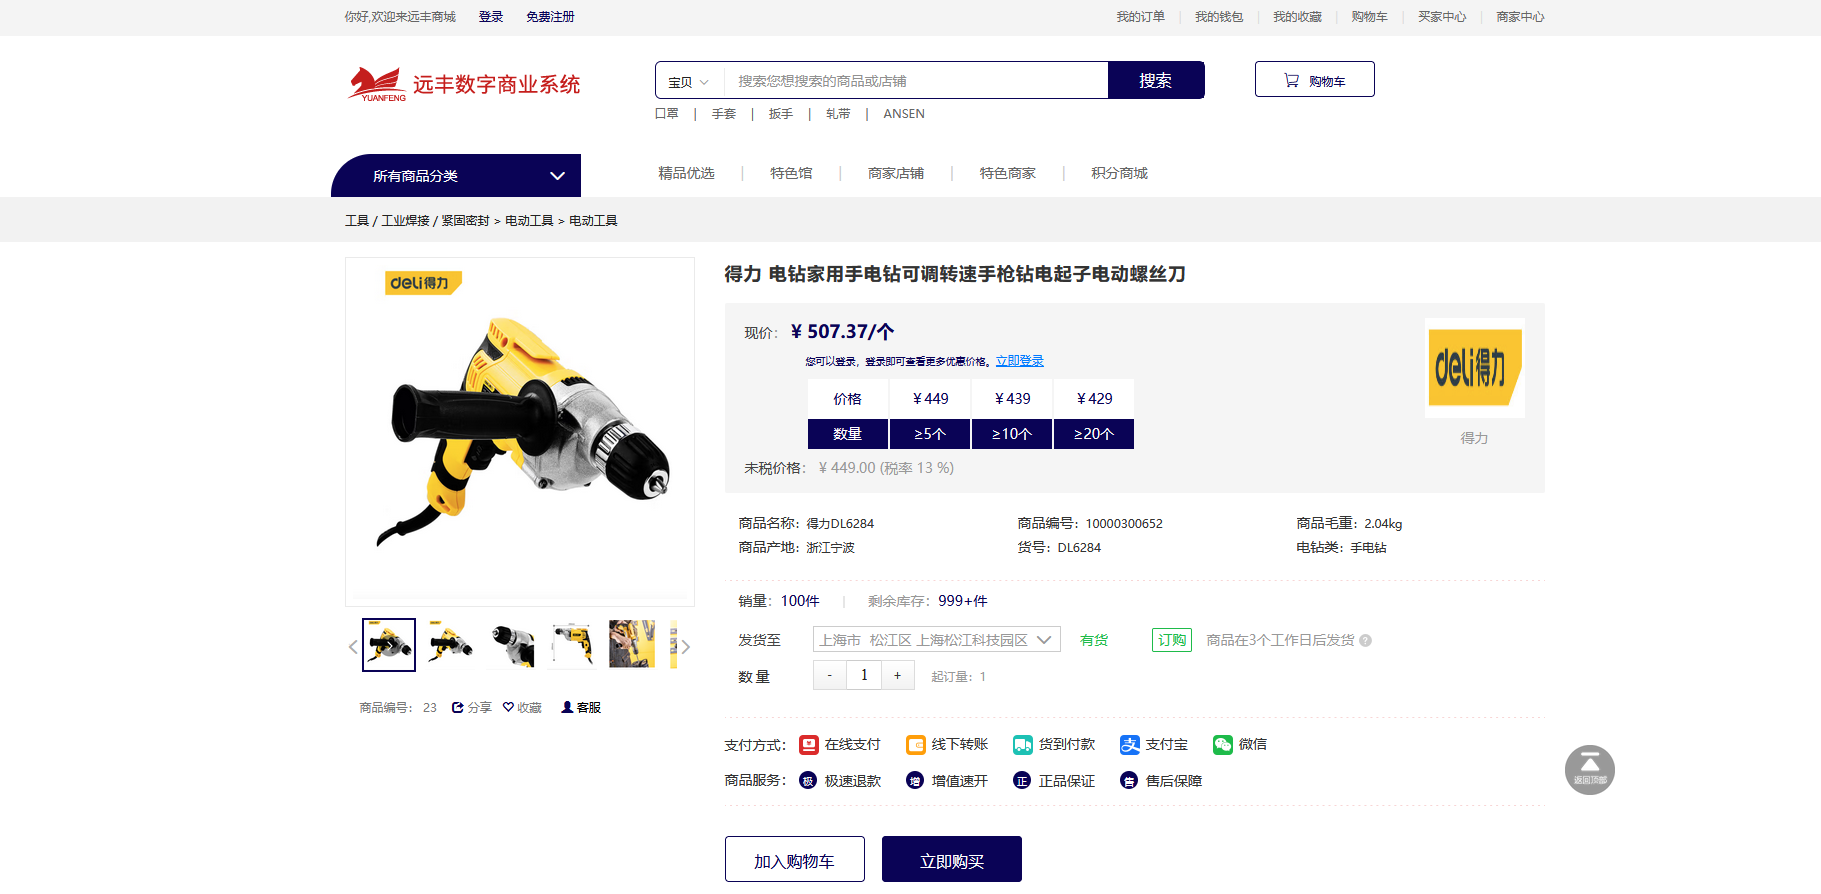Click the deli 得力 brand logo
The width and height of the screenshot is (1821, 894).
click(x=1474, y=368)
